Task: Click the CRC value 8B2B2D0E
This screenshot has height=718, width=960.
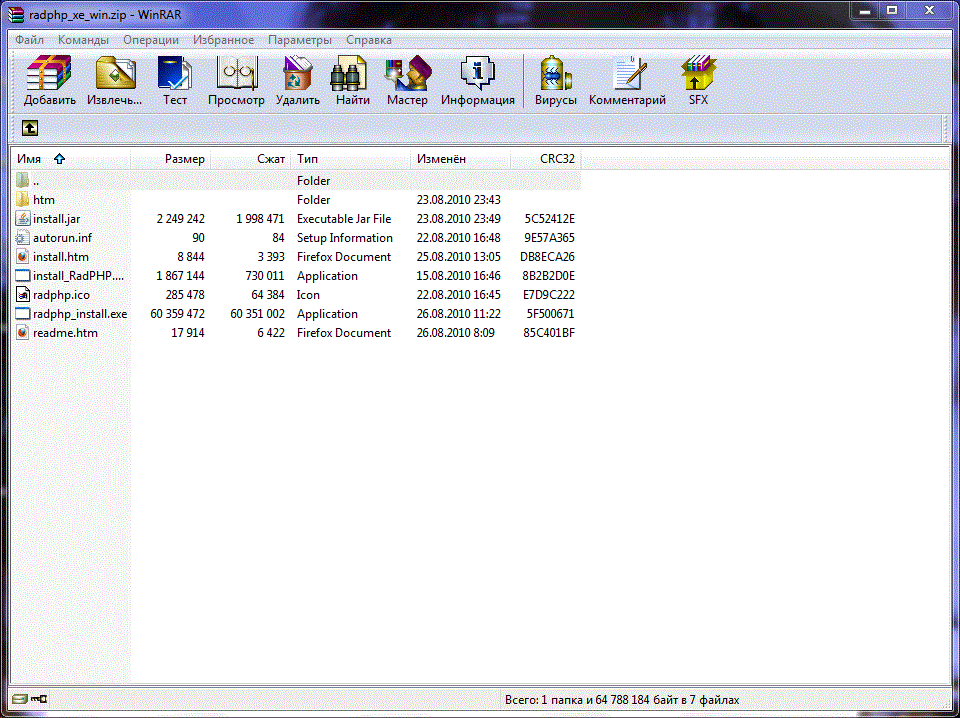Action: click(549, 275)
